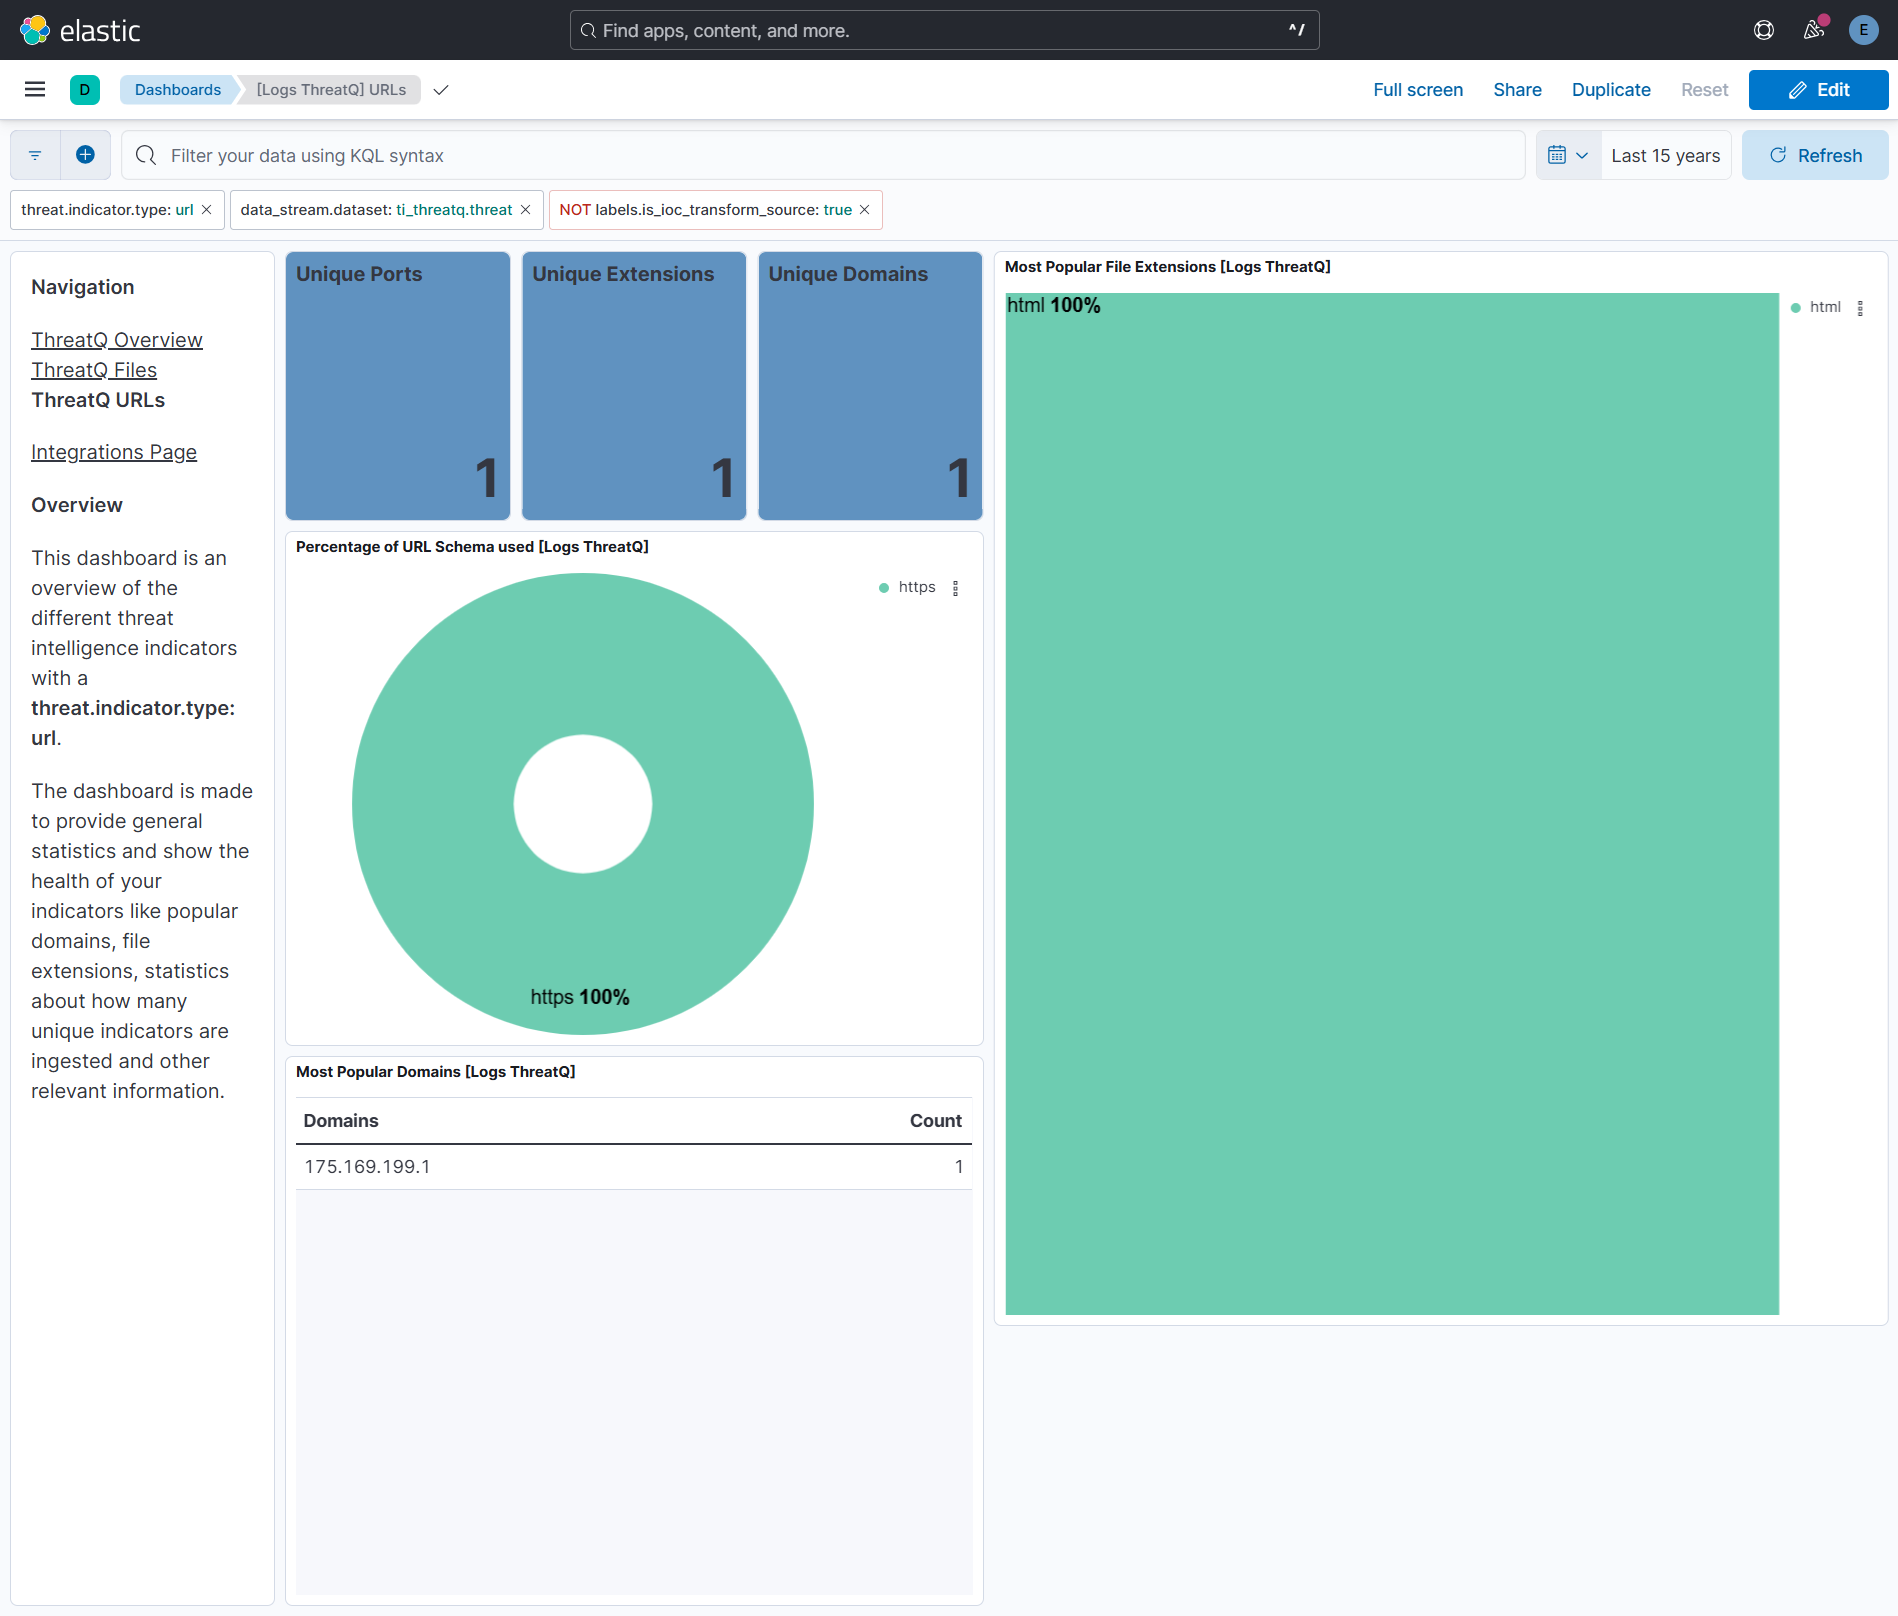
Task: Open the newsfeed notifications icon
Action: coord(1814,30)
